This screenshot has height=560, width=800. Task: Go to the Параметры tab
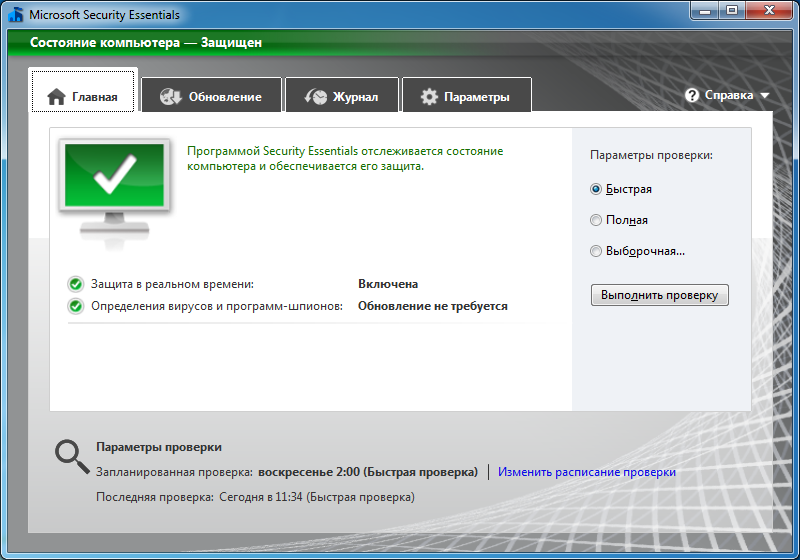point(467,95)
